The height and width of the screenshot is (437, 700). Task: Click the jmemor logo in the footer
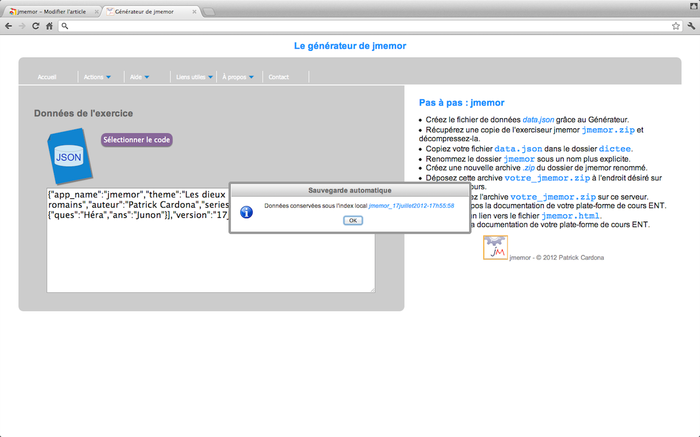point(495,257)
